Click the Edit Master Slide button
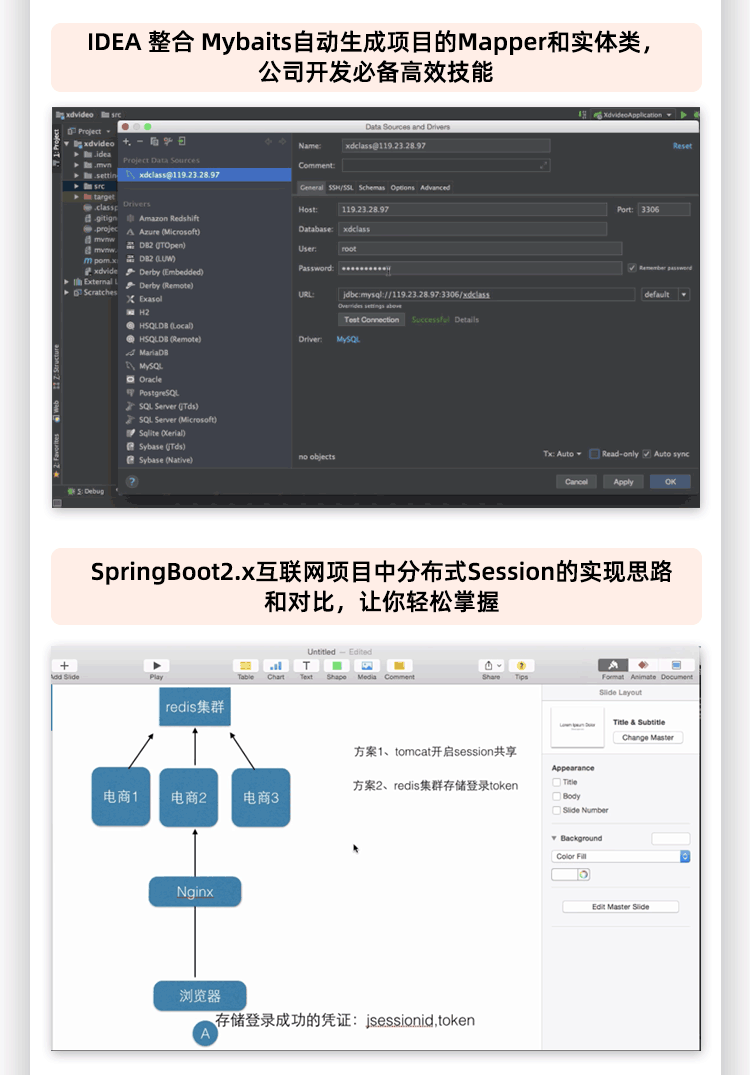The image size is (750, 1075). tap(620, 907)
